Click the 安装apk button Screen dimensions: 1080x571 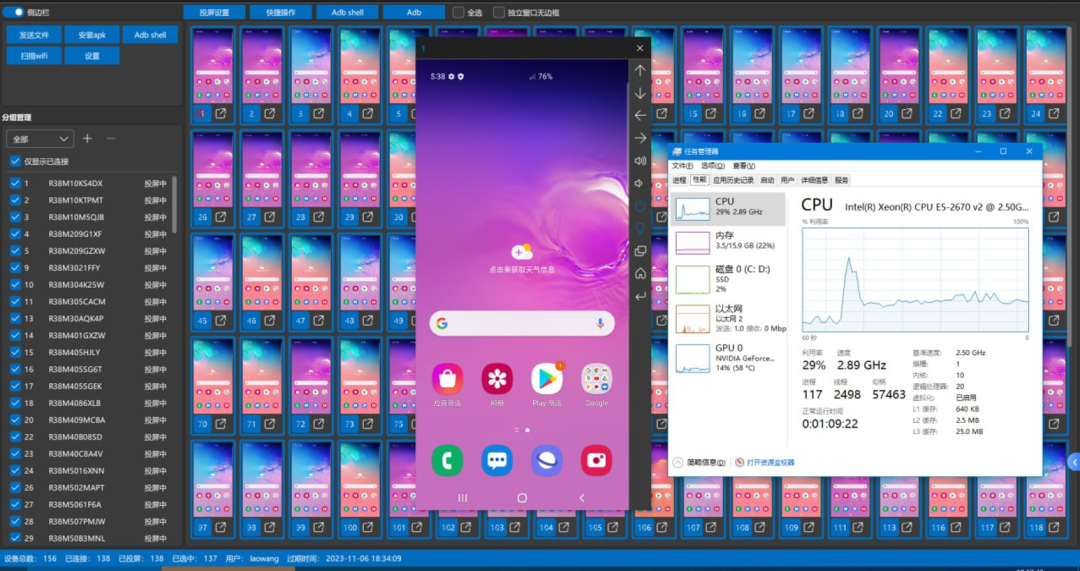coord(92,34)
